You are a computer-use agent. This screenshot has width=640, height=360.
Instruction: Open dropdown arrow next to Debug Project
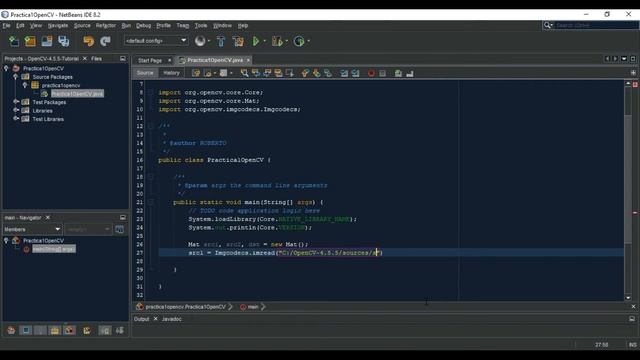point(287,41)
